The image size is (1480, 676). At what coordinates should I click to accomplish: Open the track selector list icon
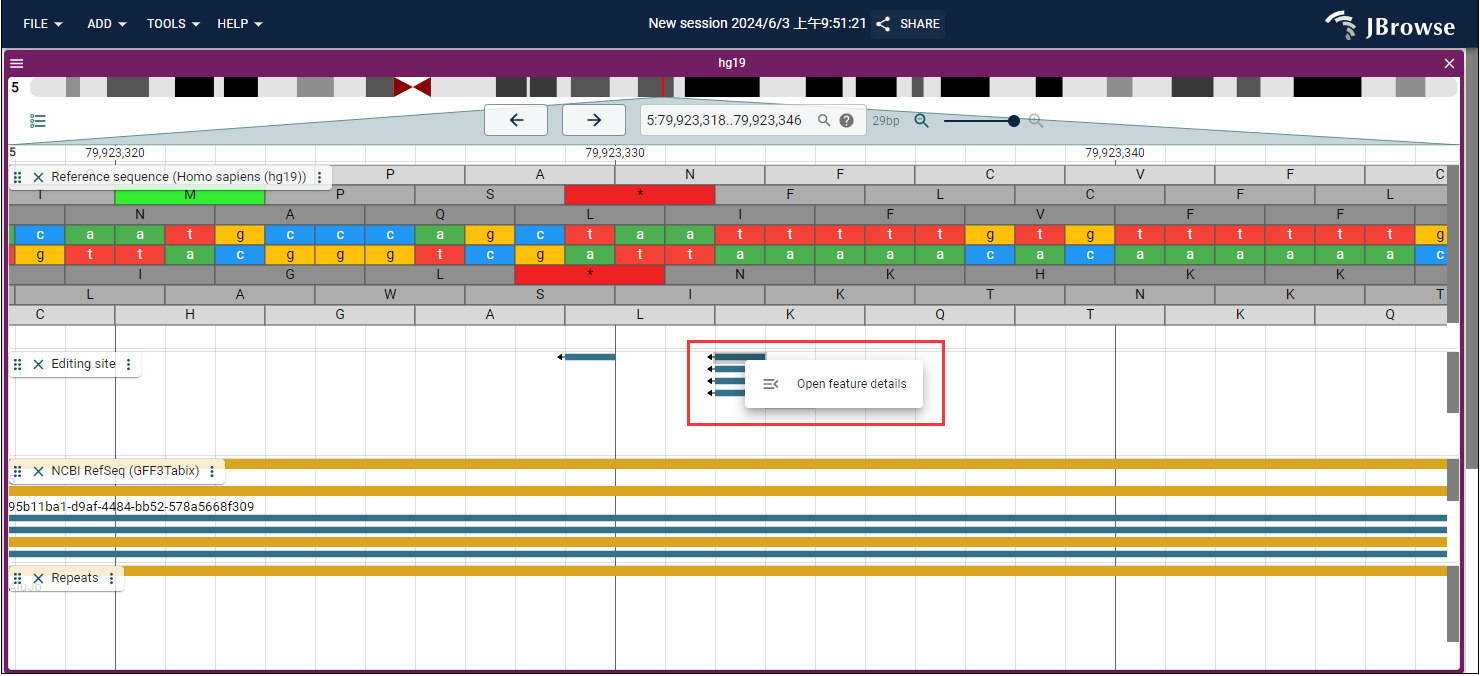click(38, 121)
